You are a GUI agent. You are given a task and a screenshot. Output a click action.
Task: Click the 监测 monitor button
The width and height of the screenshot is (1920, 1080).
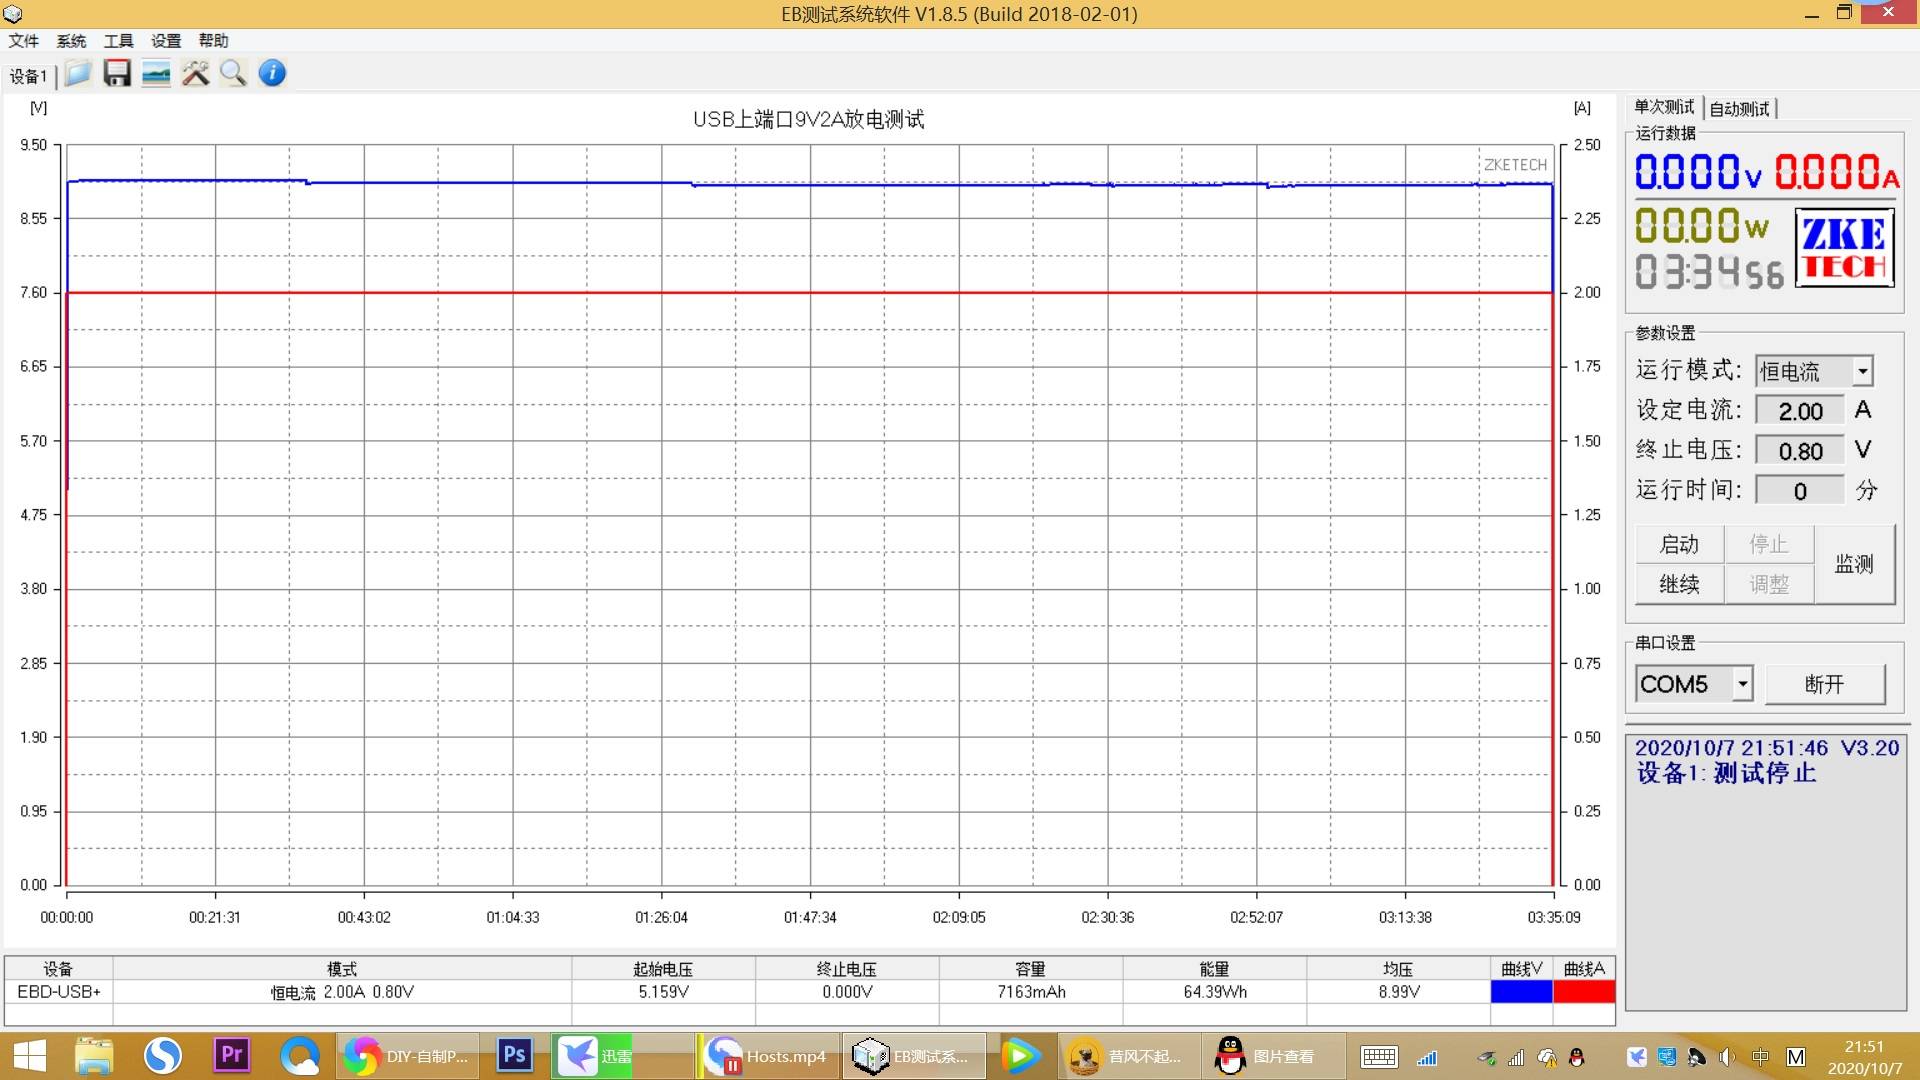[1854, 565]
